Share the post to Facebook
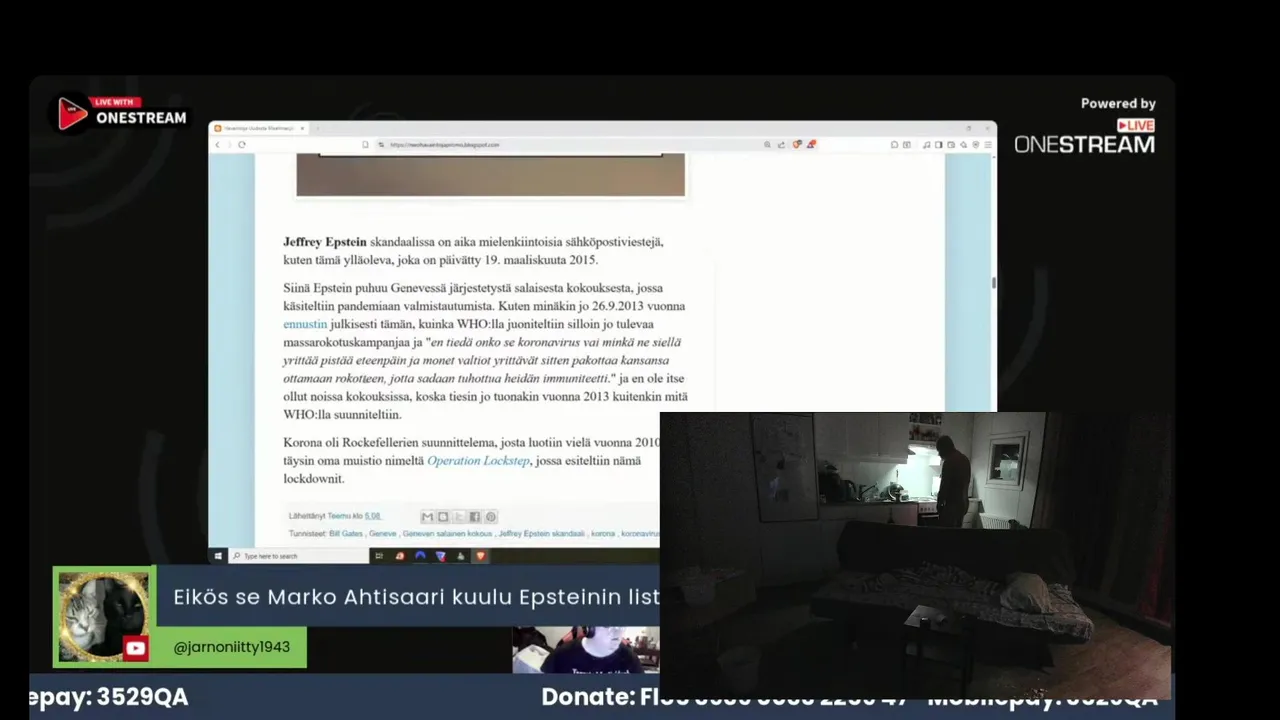This screenshot has width=1280, height=720. [x=475, y=517]
